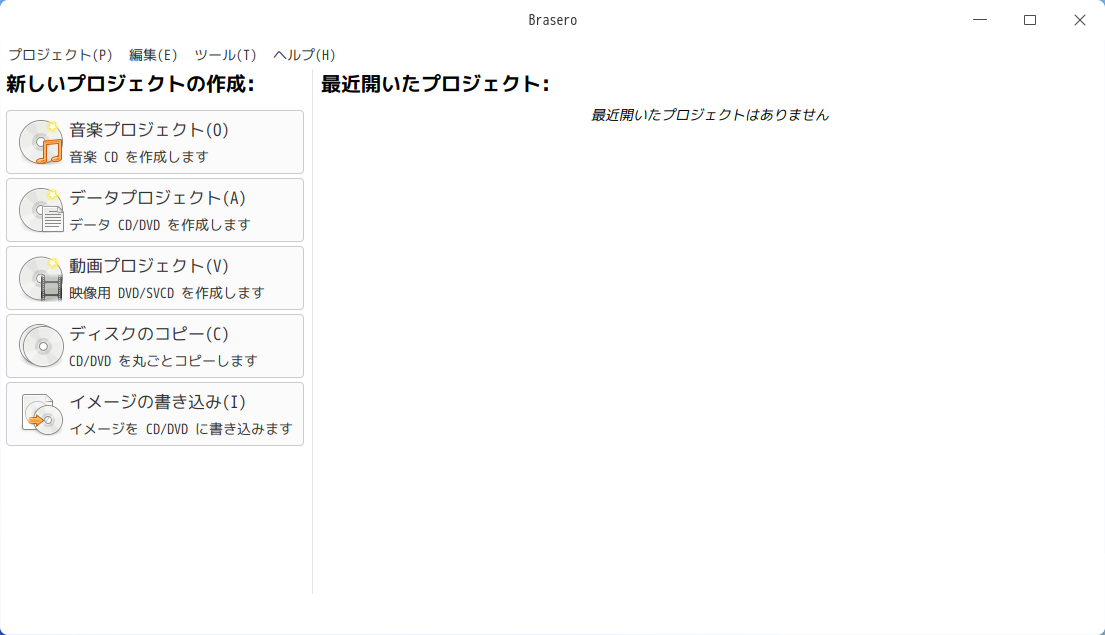Click the 新しいプロジェクトの作成 heading
The height and width of the screenshot is (635, 1105).
click(x=130, y=84)
